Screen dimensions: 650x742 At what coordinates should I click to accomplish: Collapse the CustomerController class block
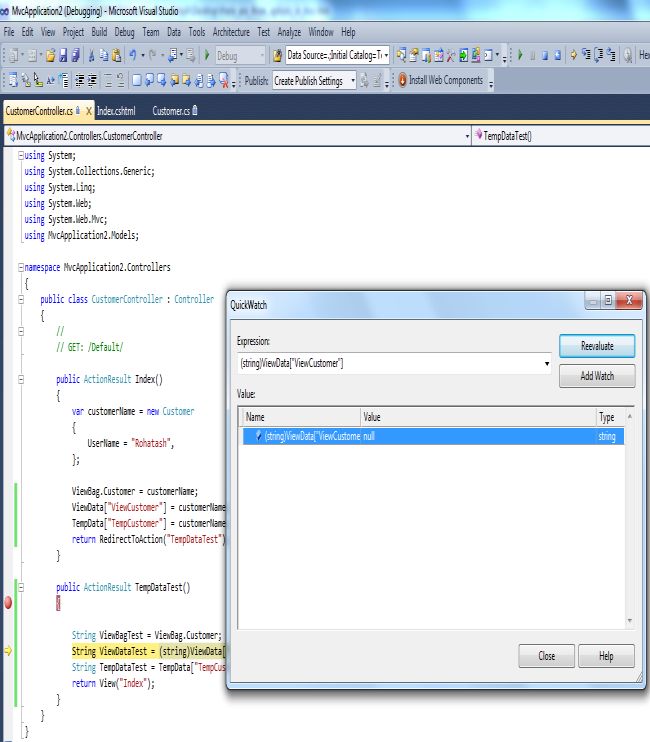pos(21,299)
